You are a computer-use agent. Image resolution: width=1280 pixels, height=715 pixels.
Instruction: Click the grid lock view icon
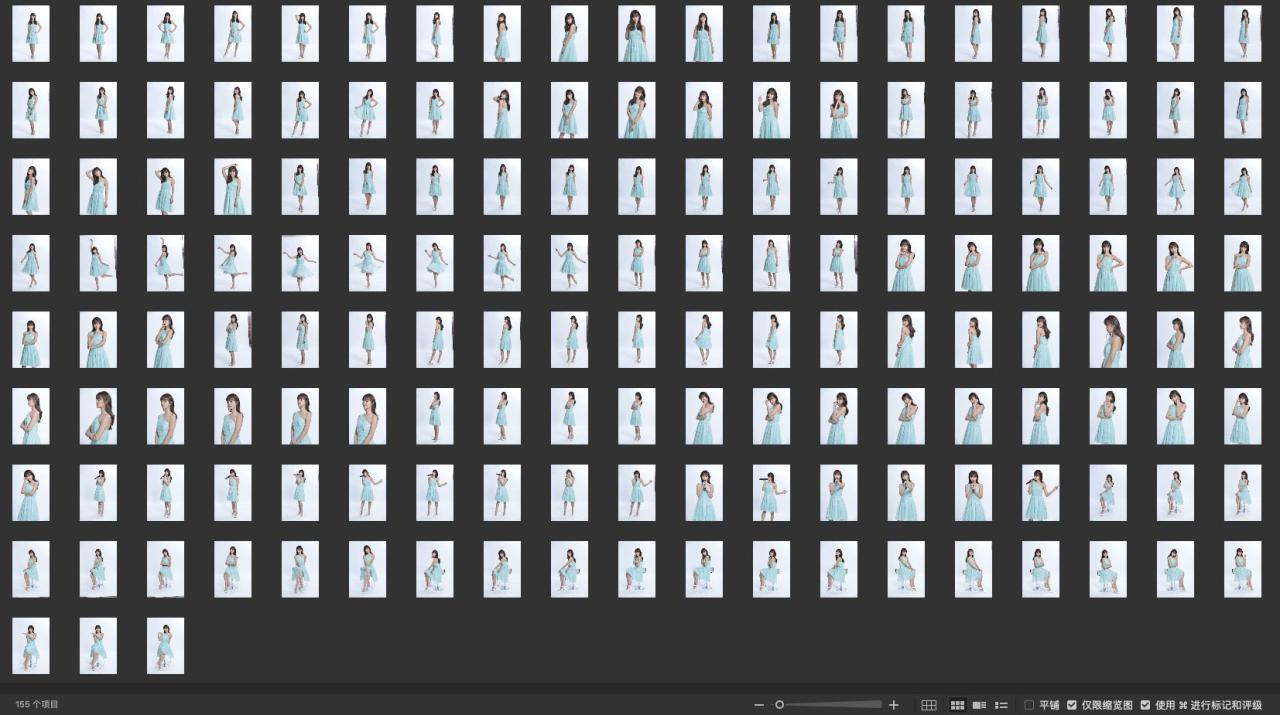[x=929, y=705]
